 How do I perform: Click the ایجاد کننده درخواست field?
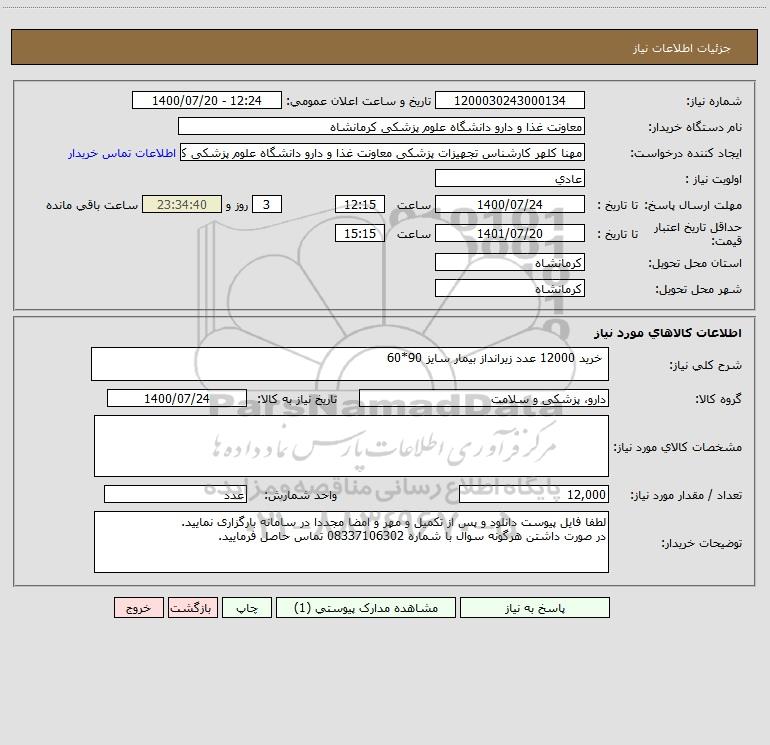pos(382,152)
